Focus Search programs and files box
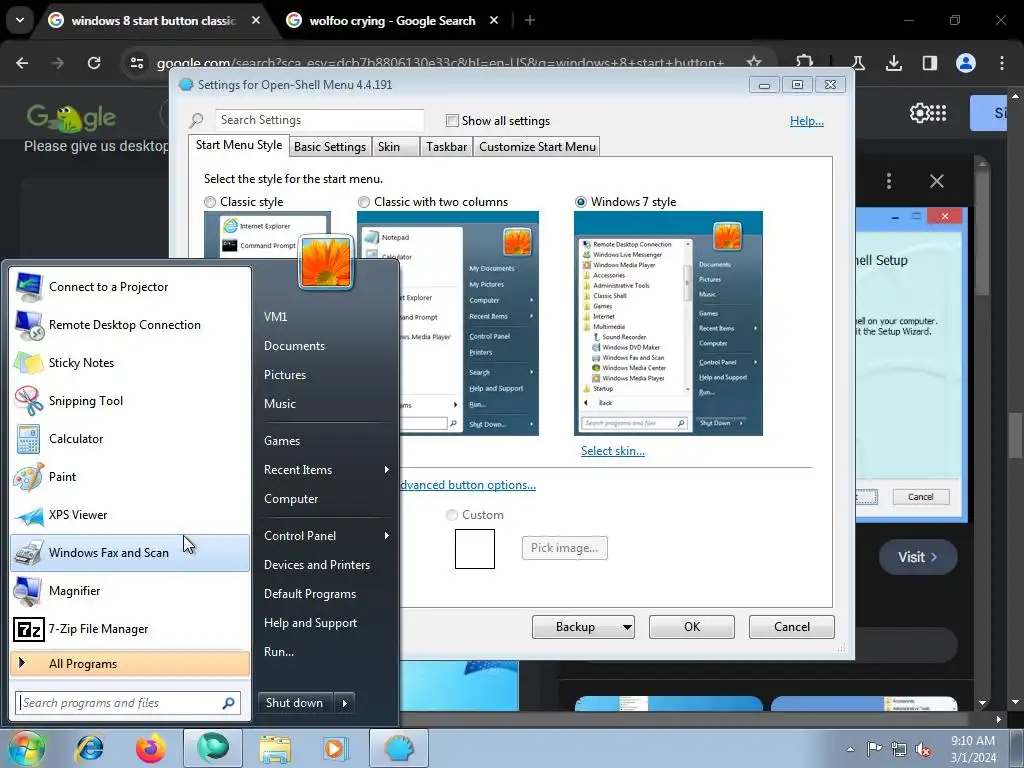Viewport: 1024px width, 768px height. tap(128, 703)
